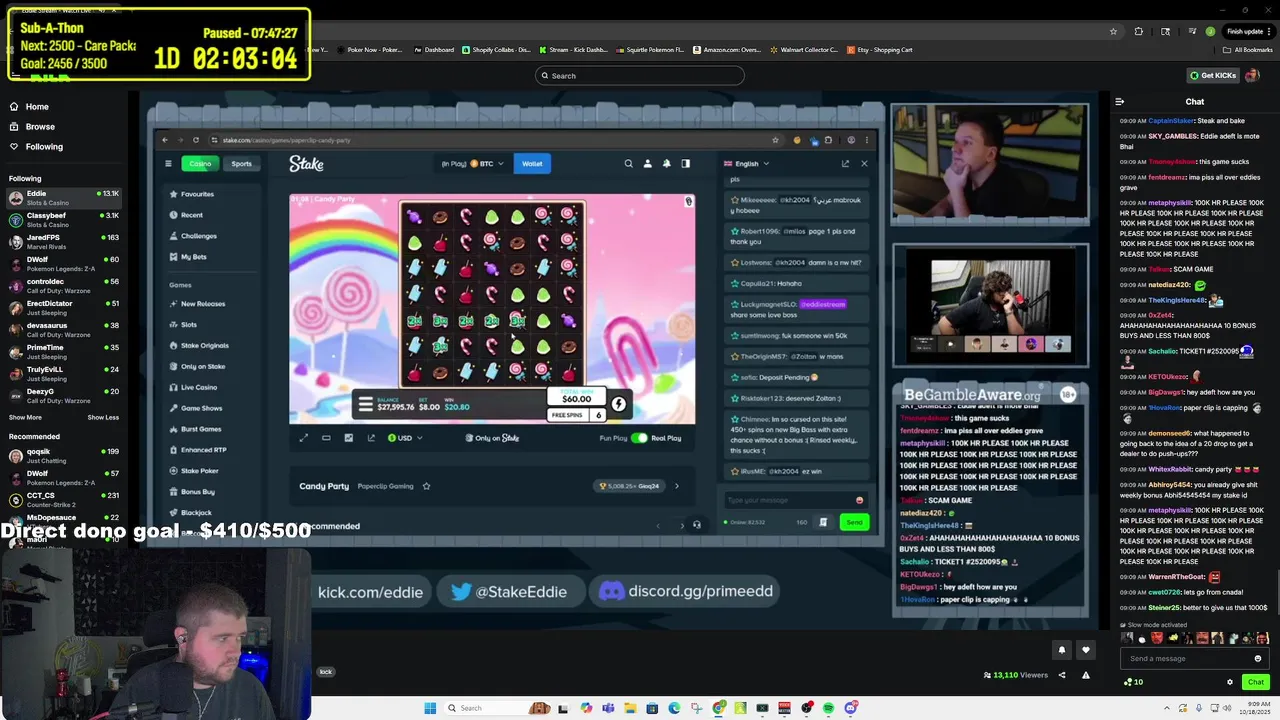Click the stream notification bell icon

[x=1062, y=650]
